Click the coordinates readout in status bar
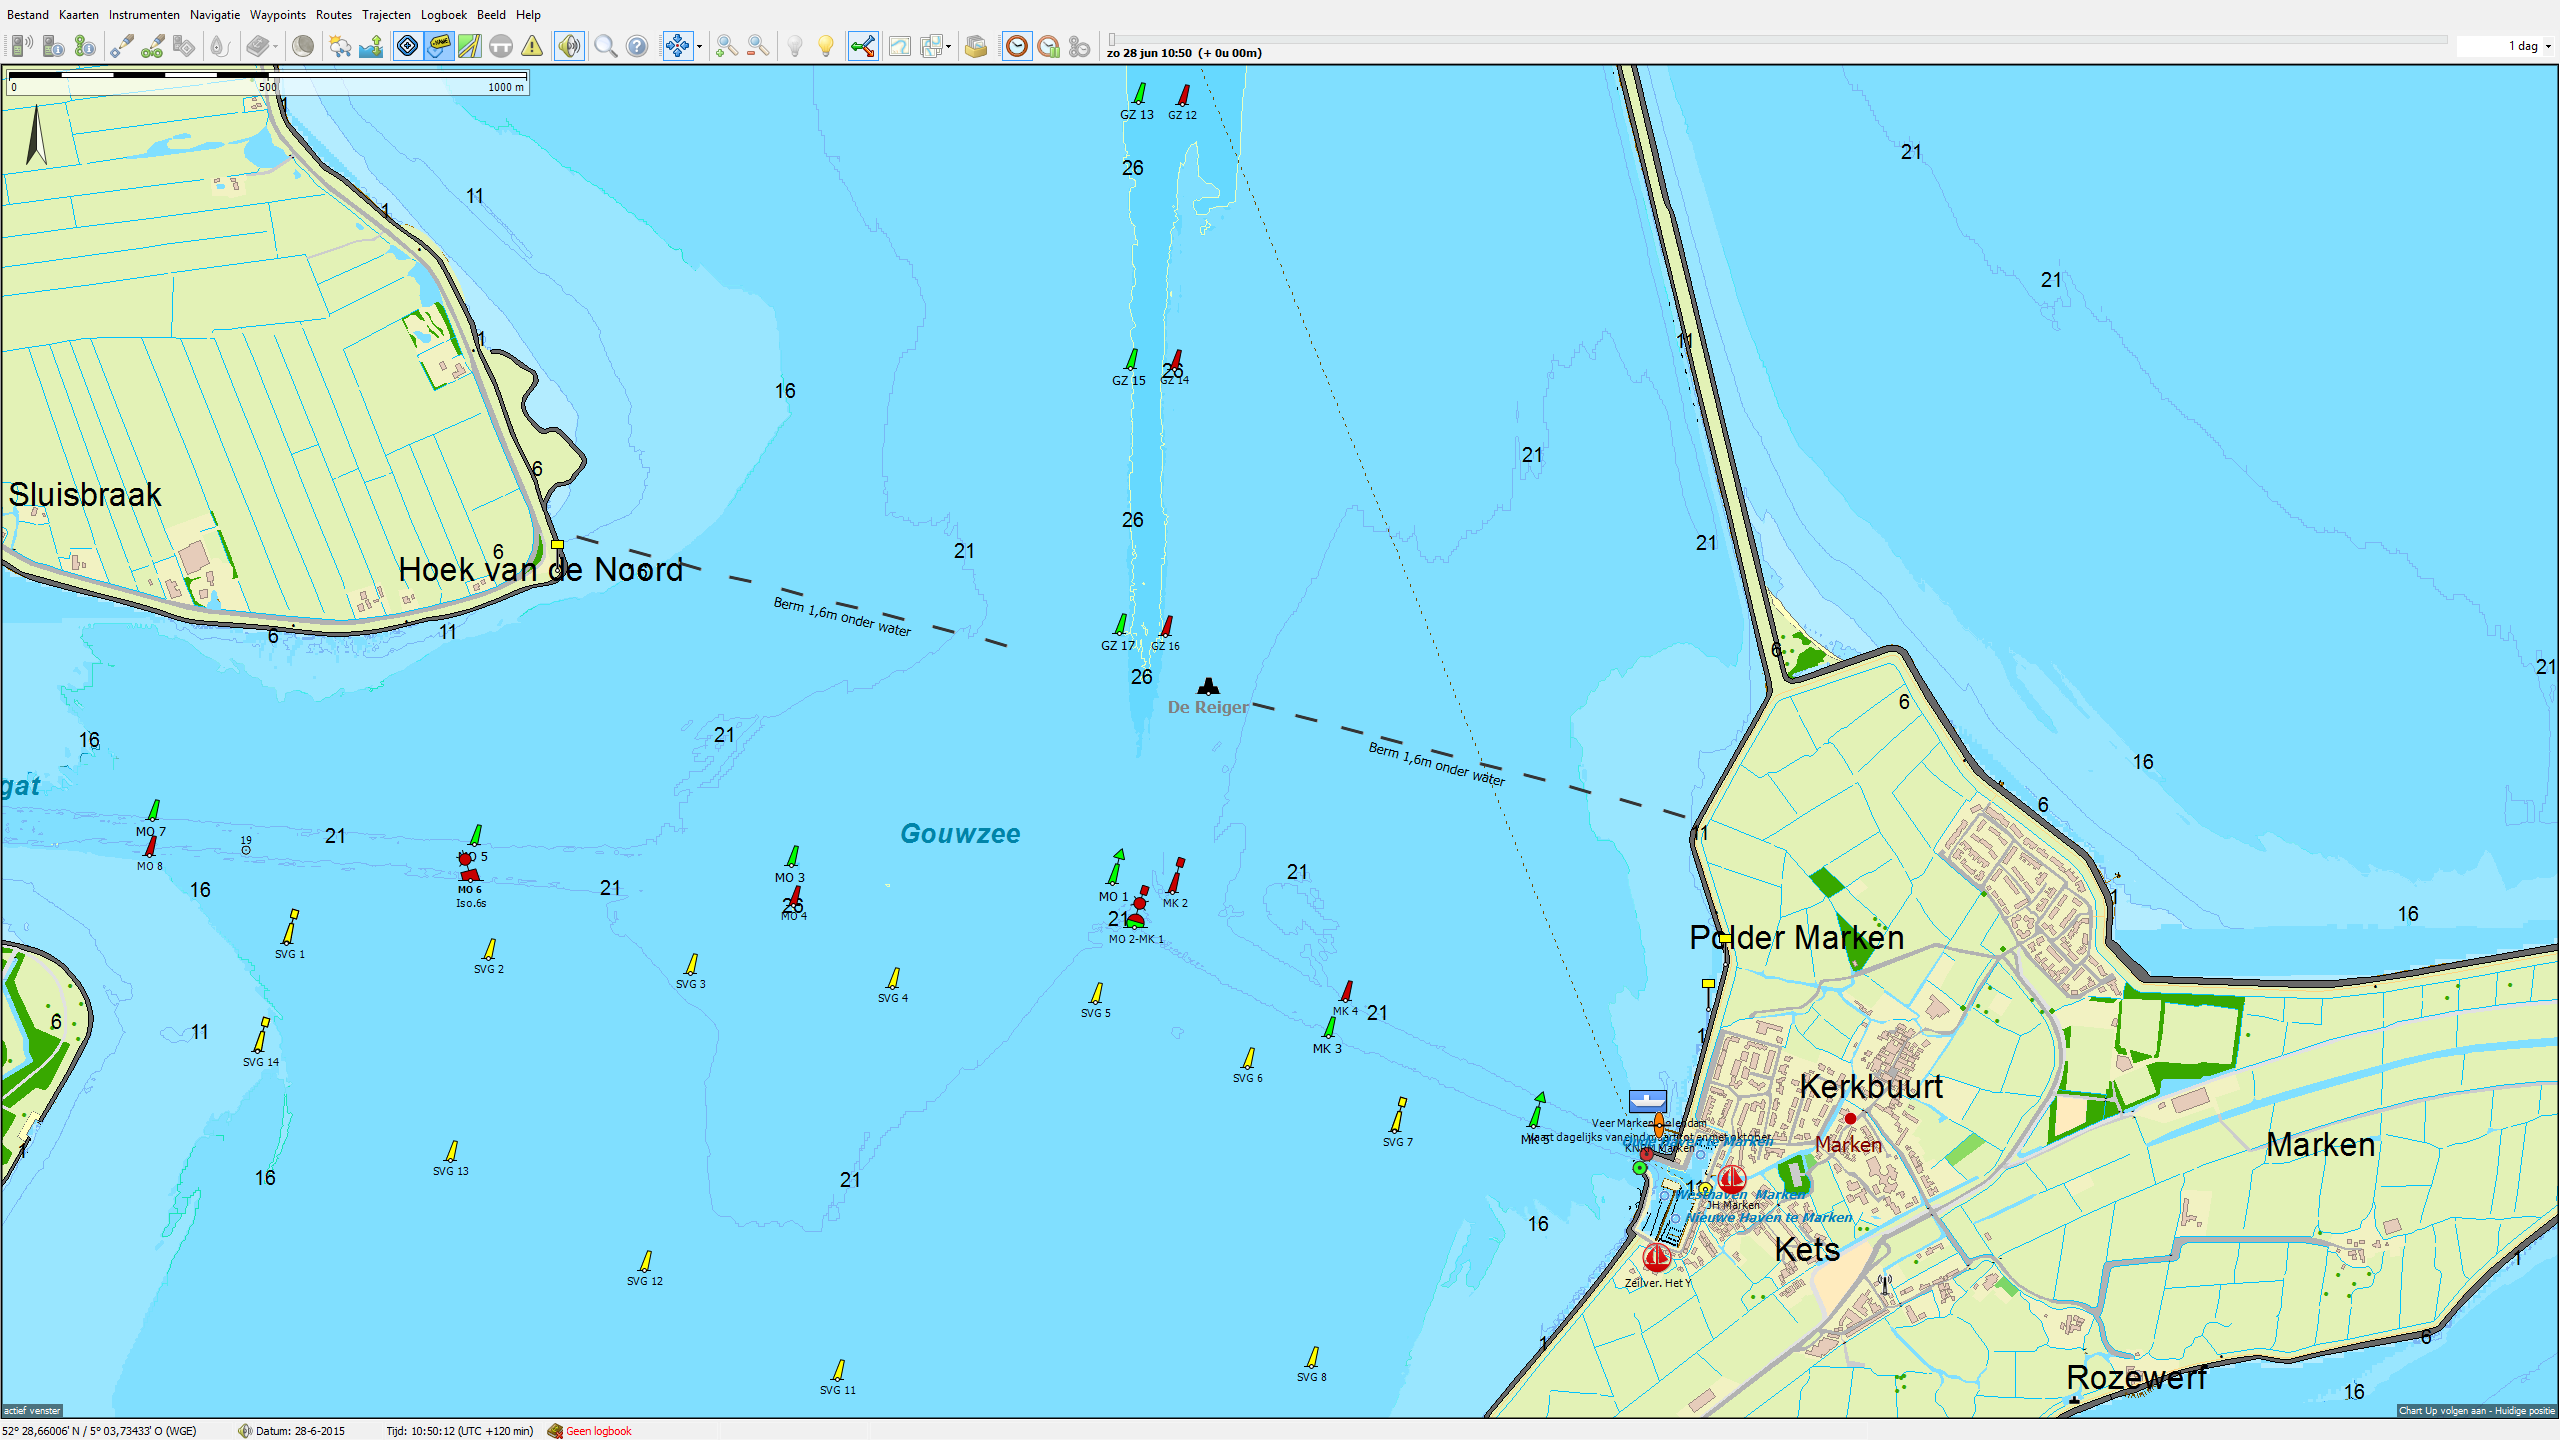Screen dimensions: 2560x1440 click(100, 1431)
